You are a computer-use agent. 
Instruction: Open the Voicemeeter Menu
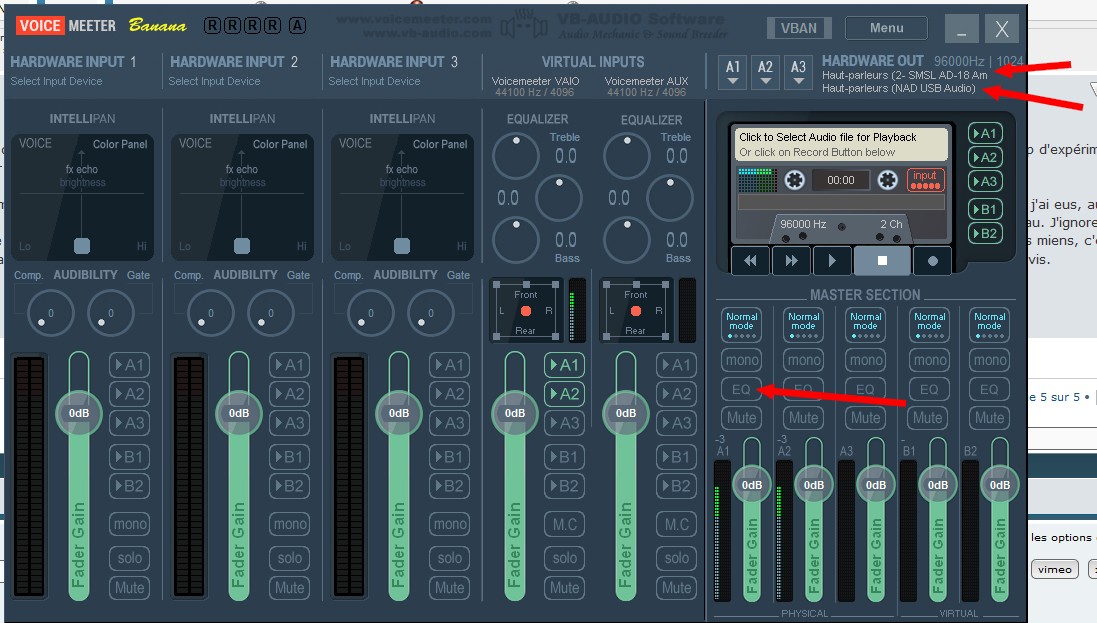pos(886,28)
